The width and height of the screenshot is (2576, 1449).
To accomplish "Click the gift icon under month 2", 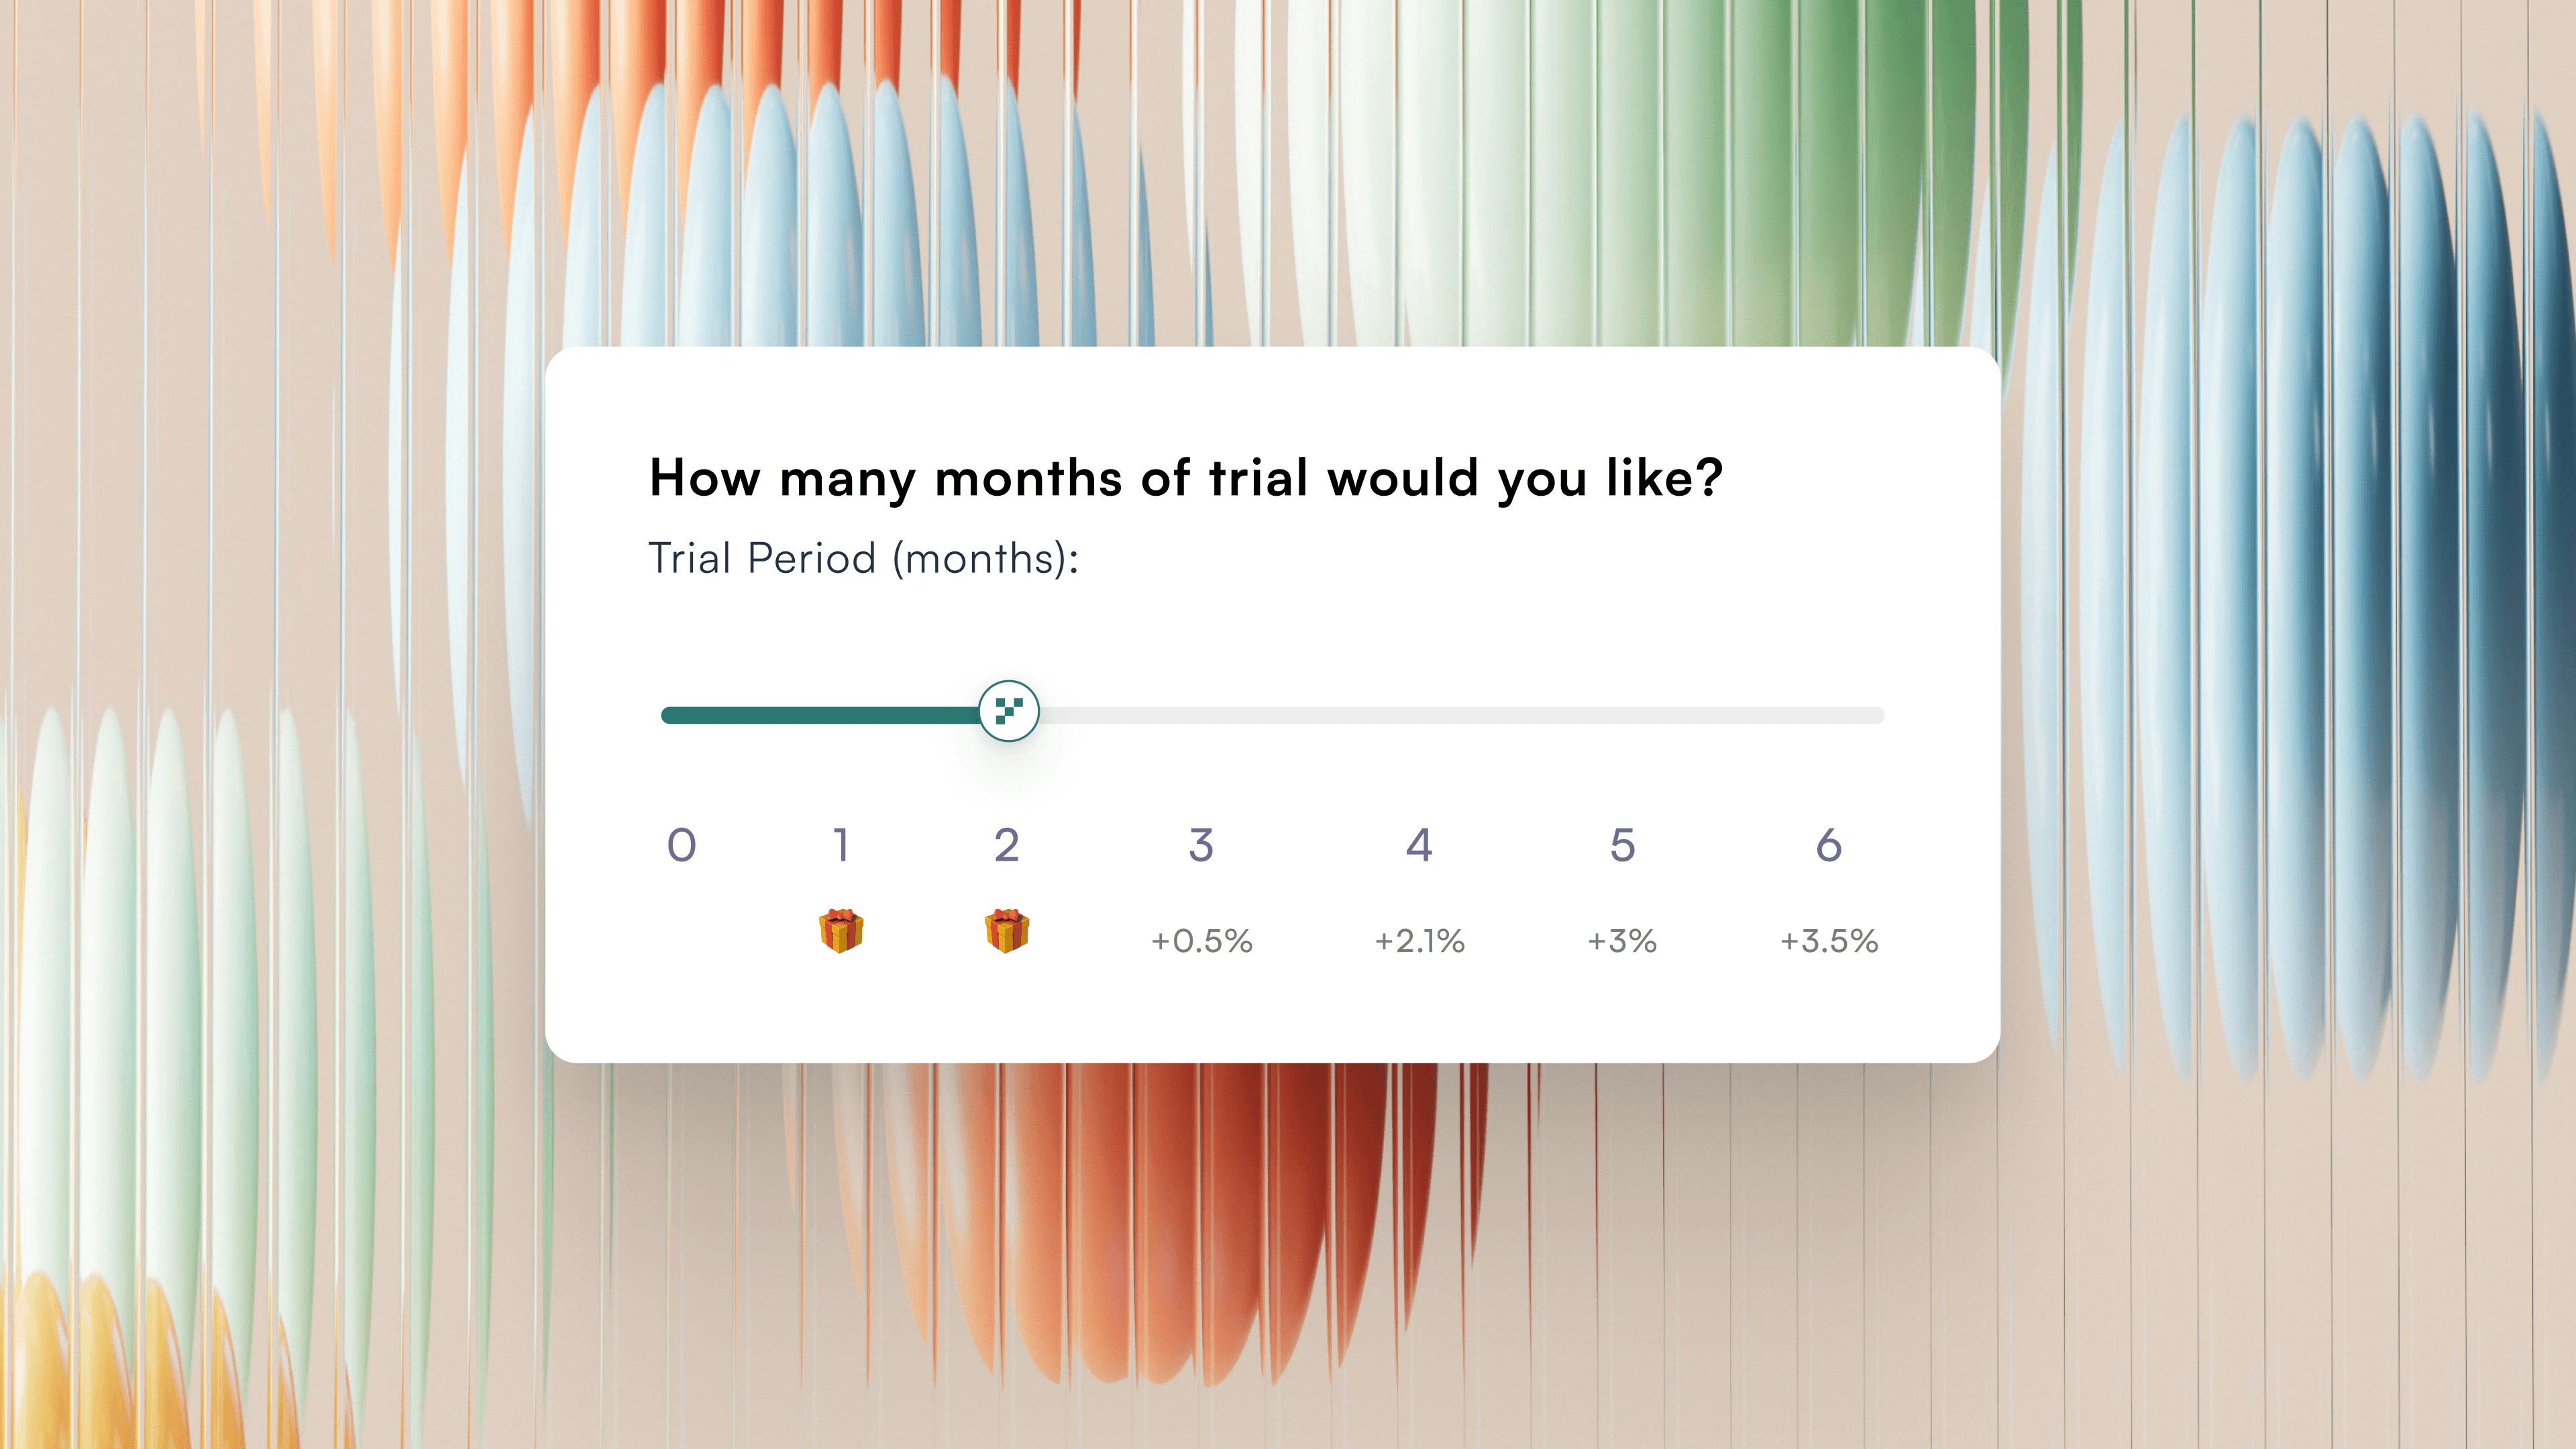I will point(1007,931).
